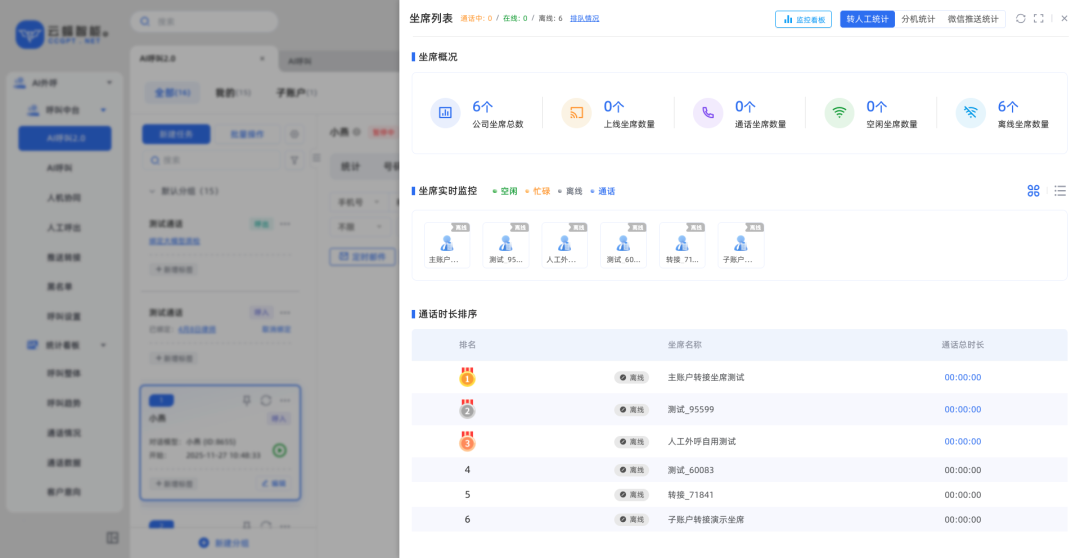Screen dimensions: 1080x558
Task: Click the 上线坐席数量 cast icon
Action: pos(577,113)
